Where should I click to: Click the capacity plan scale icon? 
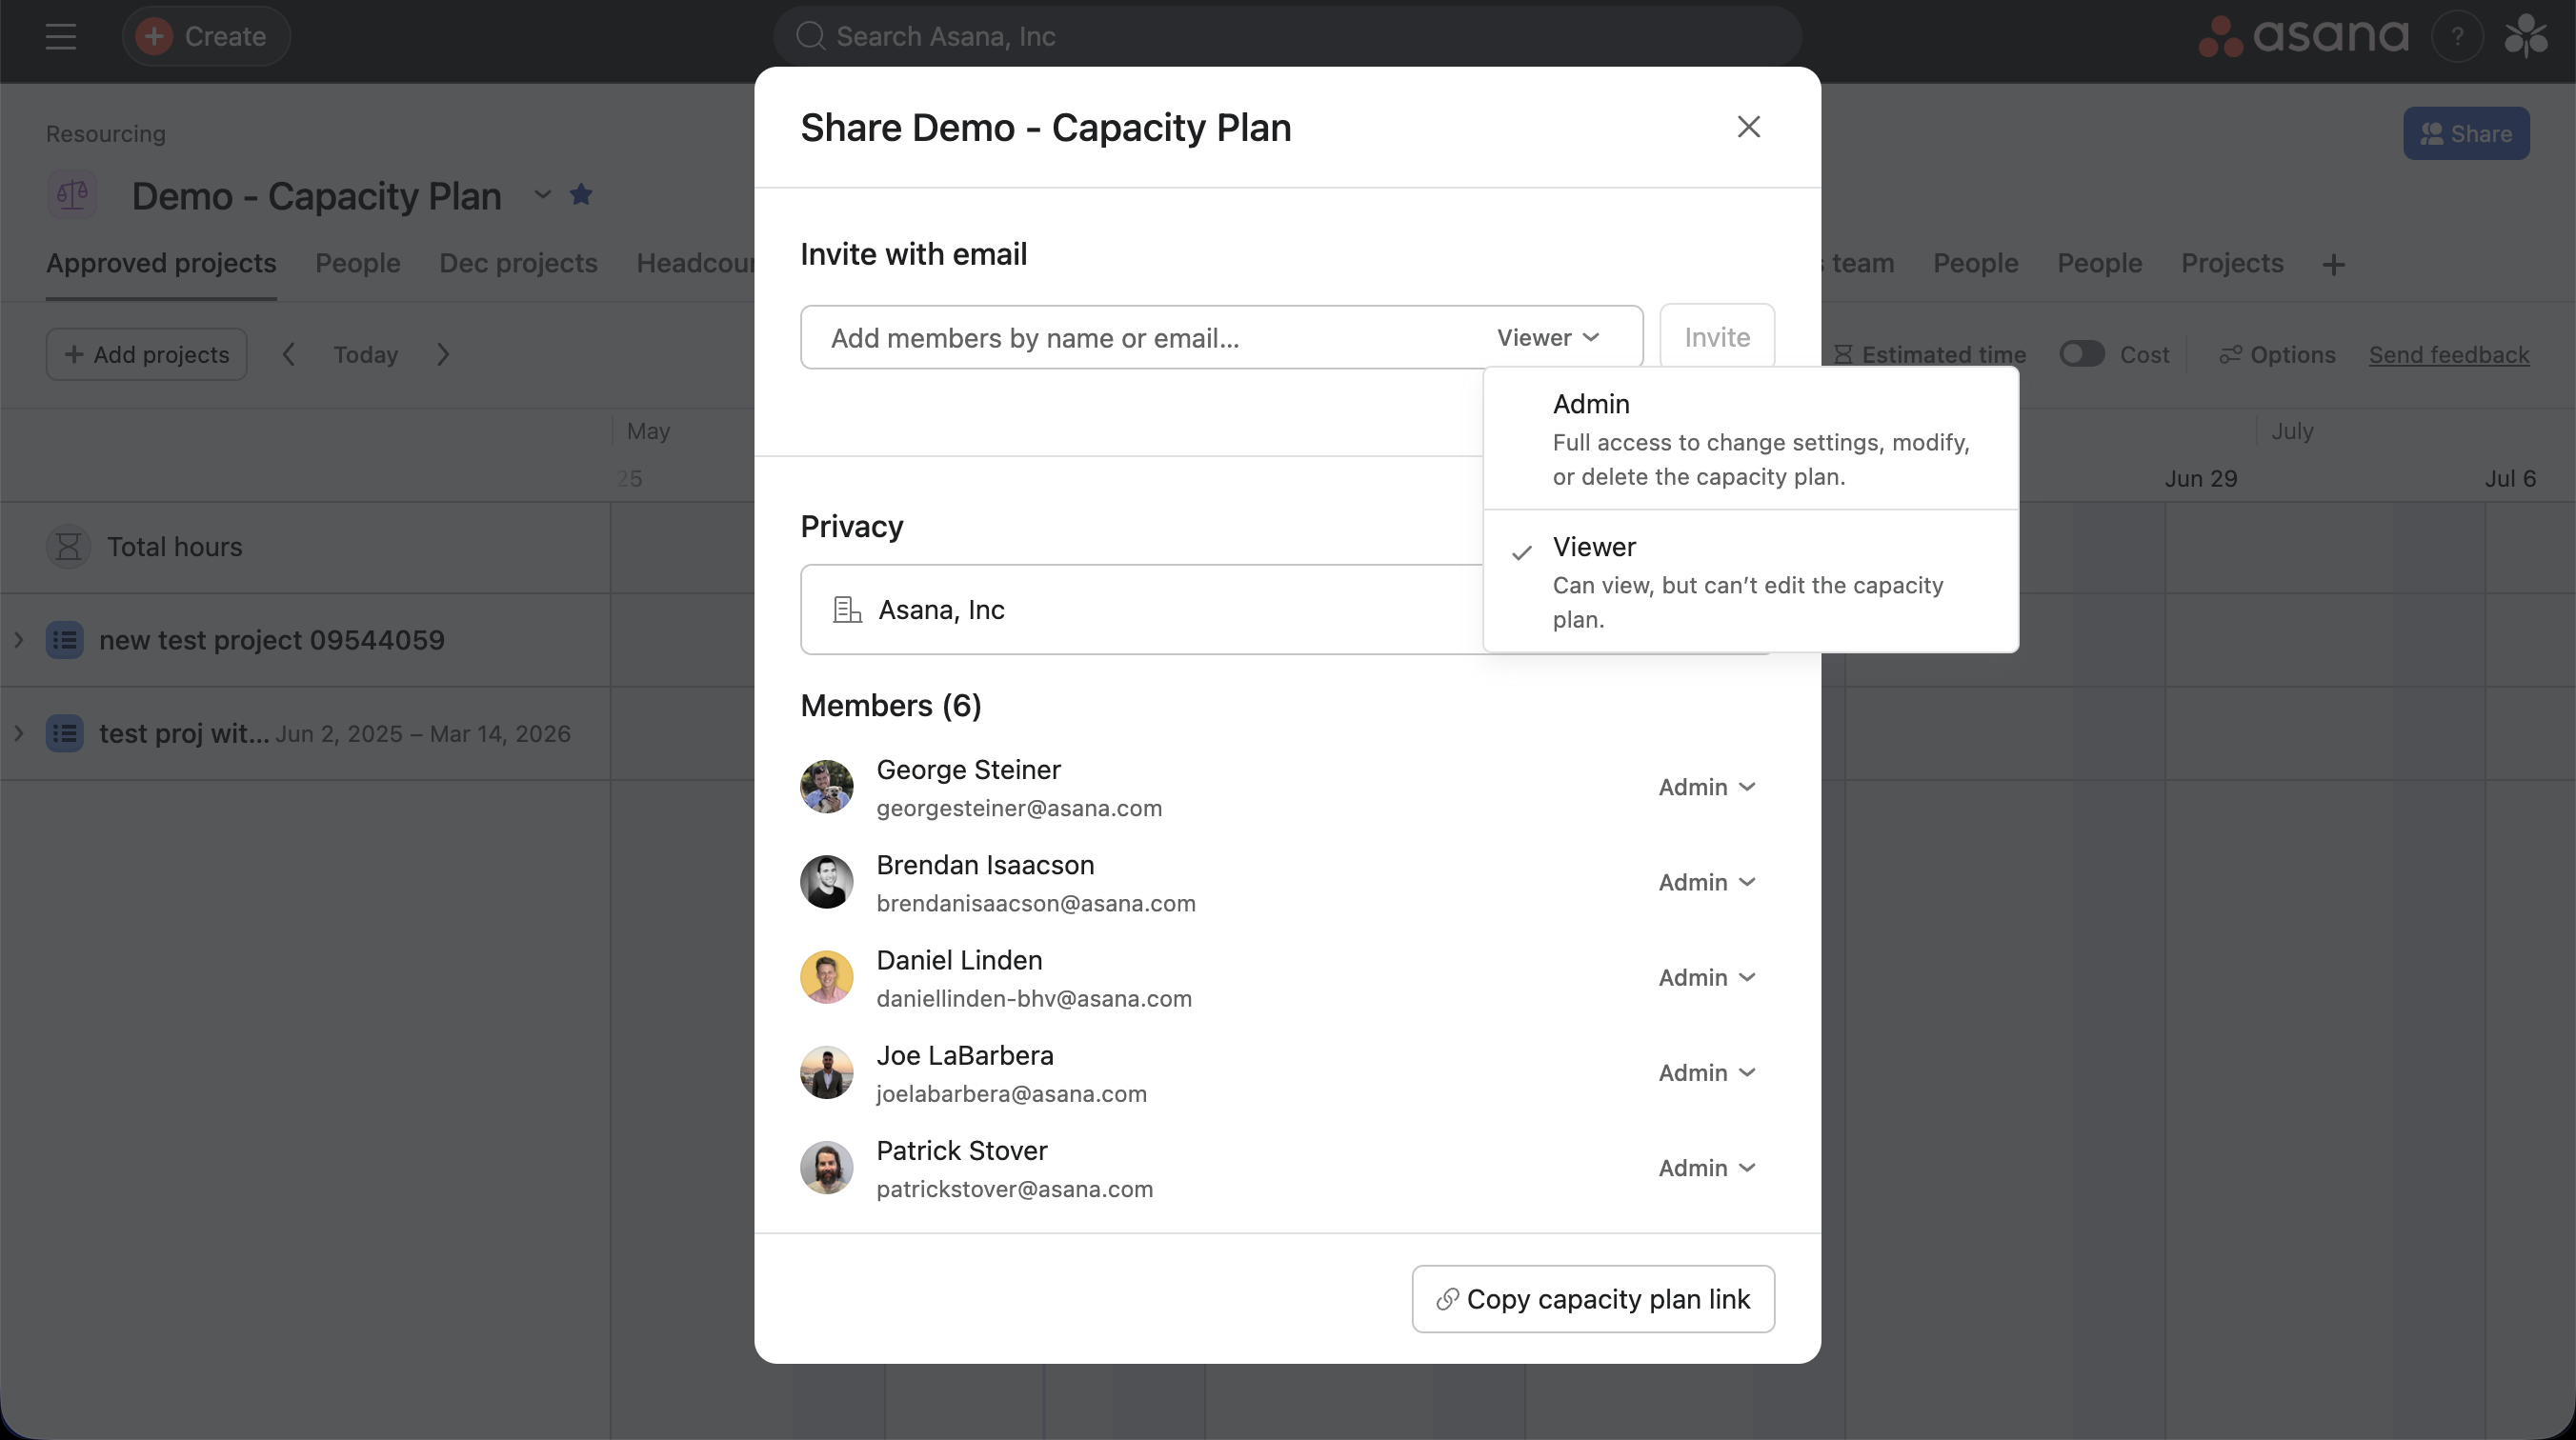click(x=72, y=194)
